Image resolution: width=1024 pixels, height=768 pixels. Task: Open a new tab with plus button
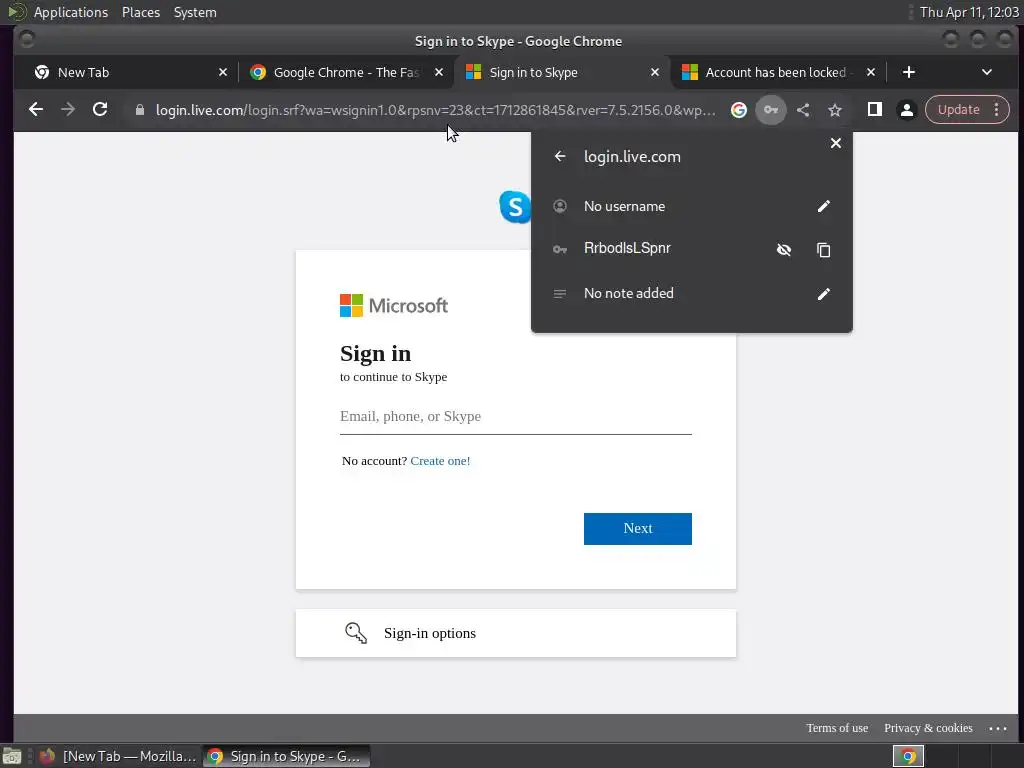click(908, 72)
